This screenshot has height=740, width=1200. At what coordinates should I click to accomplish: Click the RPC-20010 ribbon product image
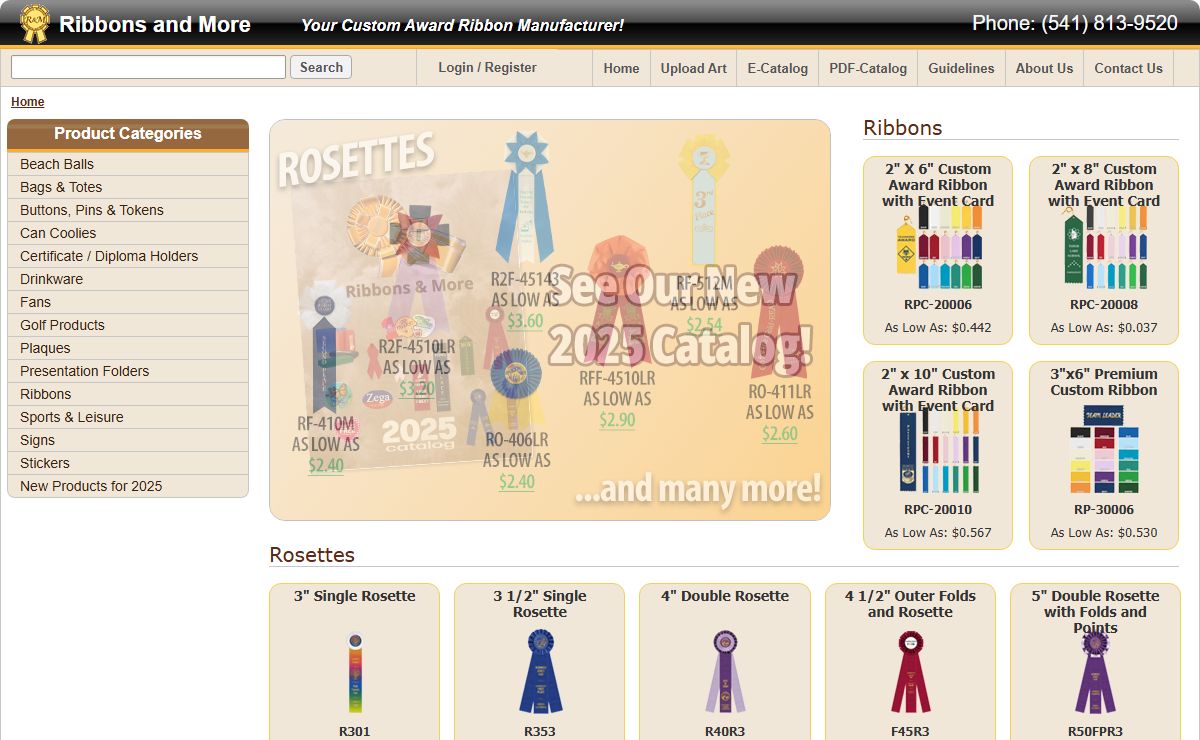[938, 452]
